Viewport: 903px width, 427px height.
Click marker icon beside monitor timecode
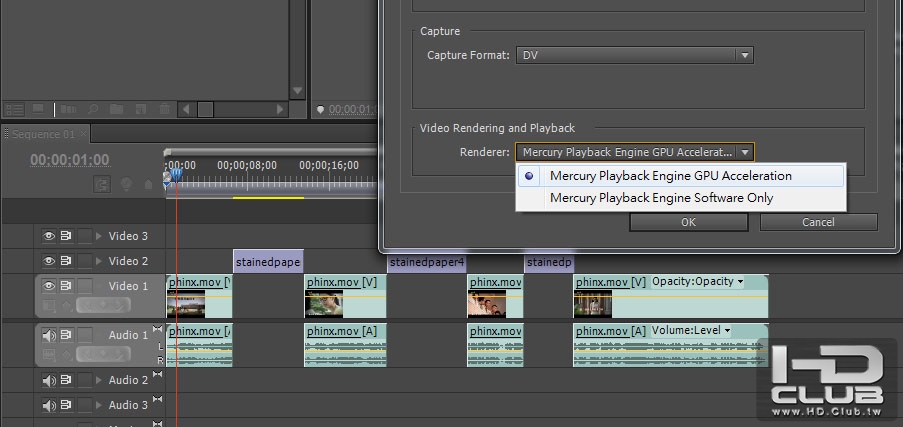tap(321, 109)
